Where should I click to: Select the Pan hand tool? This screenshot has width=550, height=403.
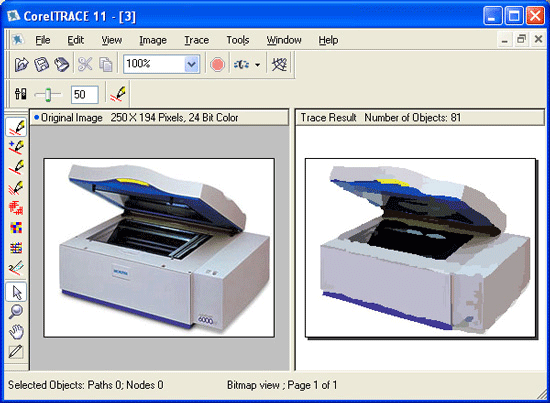coord(16,331)
